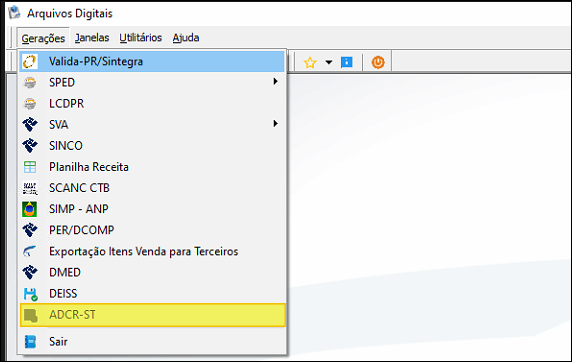This screenshot has width=572, height=362.
Task: Click the blue info toolbar icon
Action: (347, 62)
